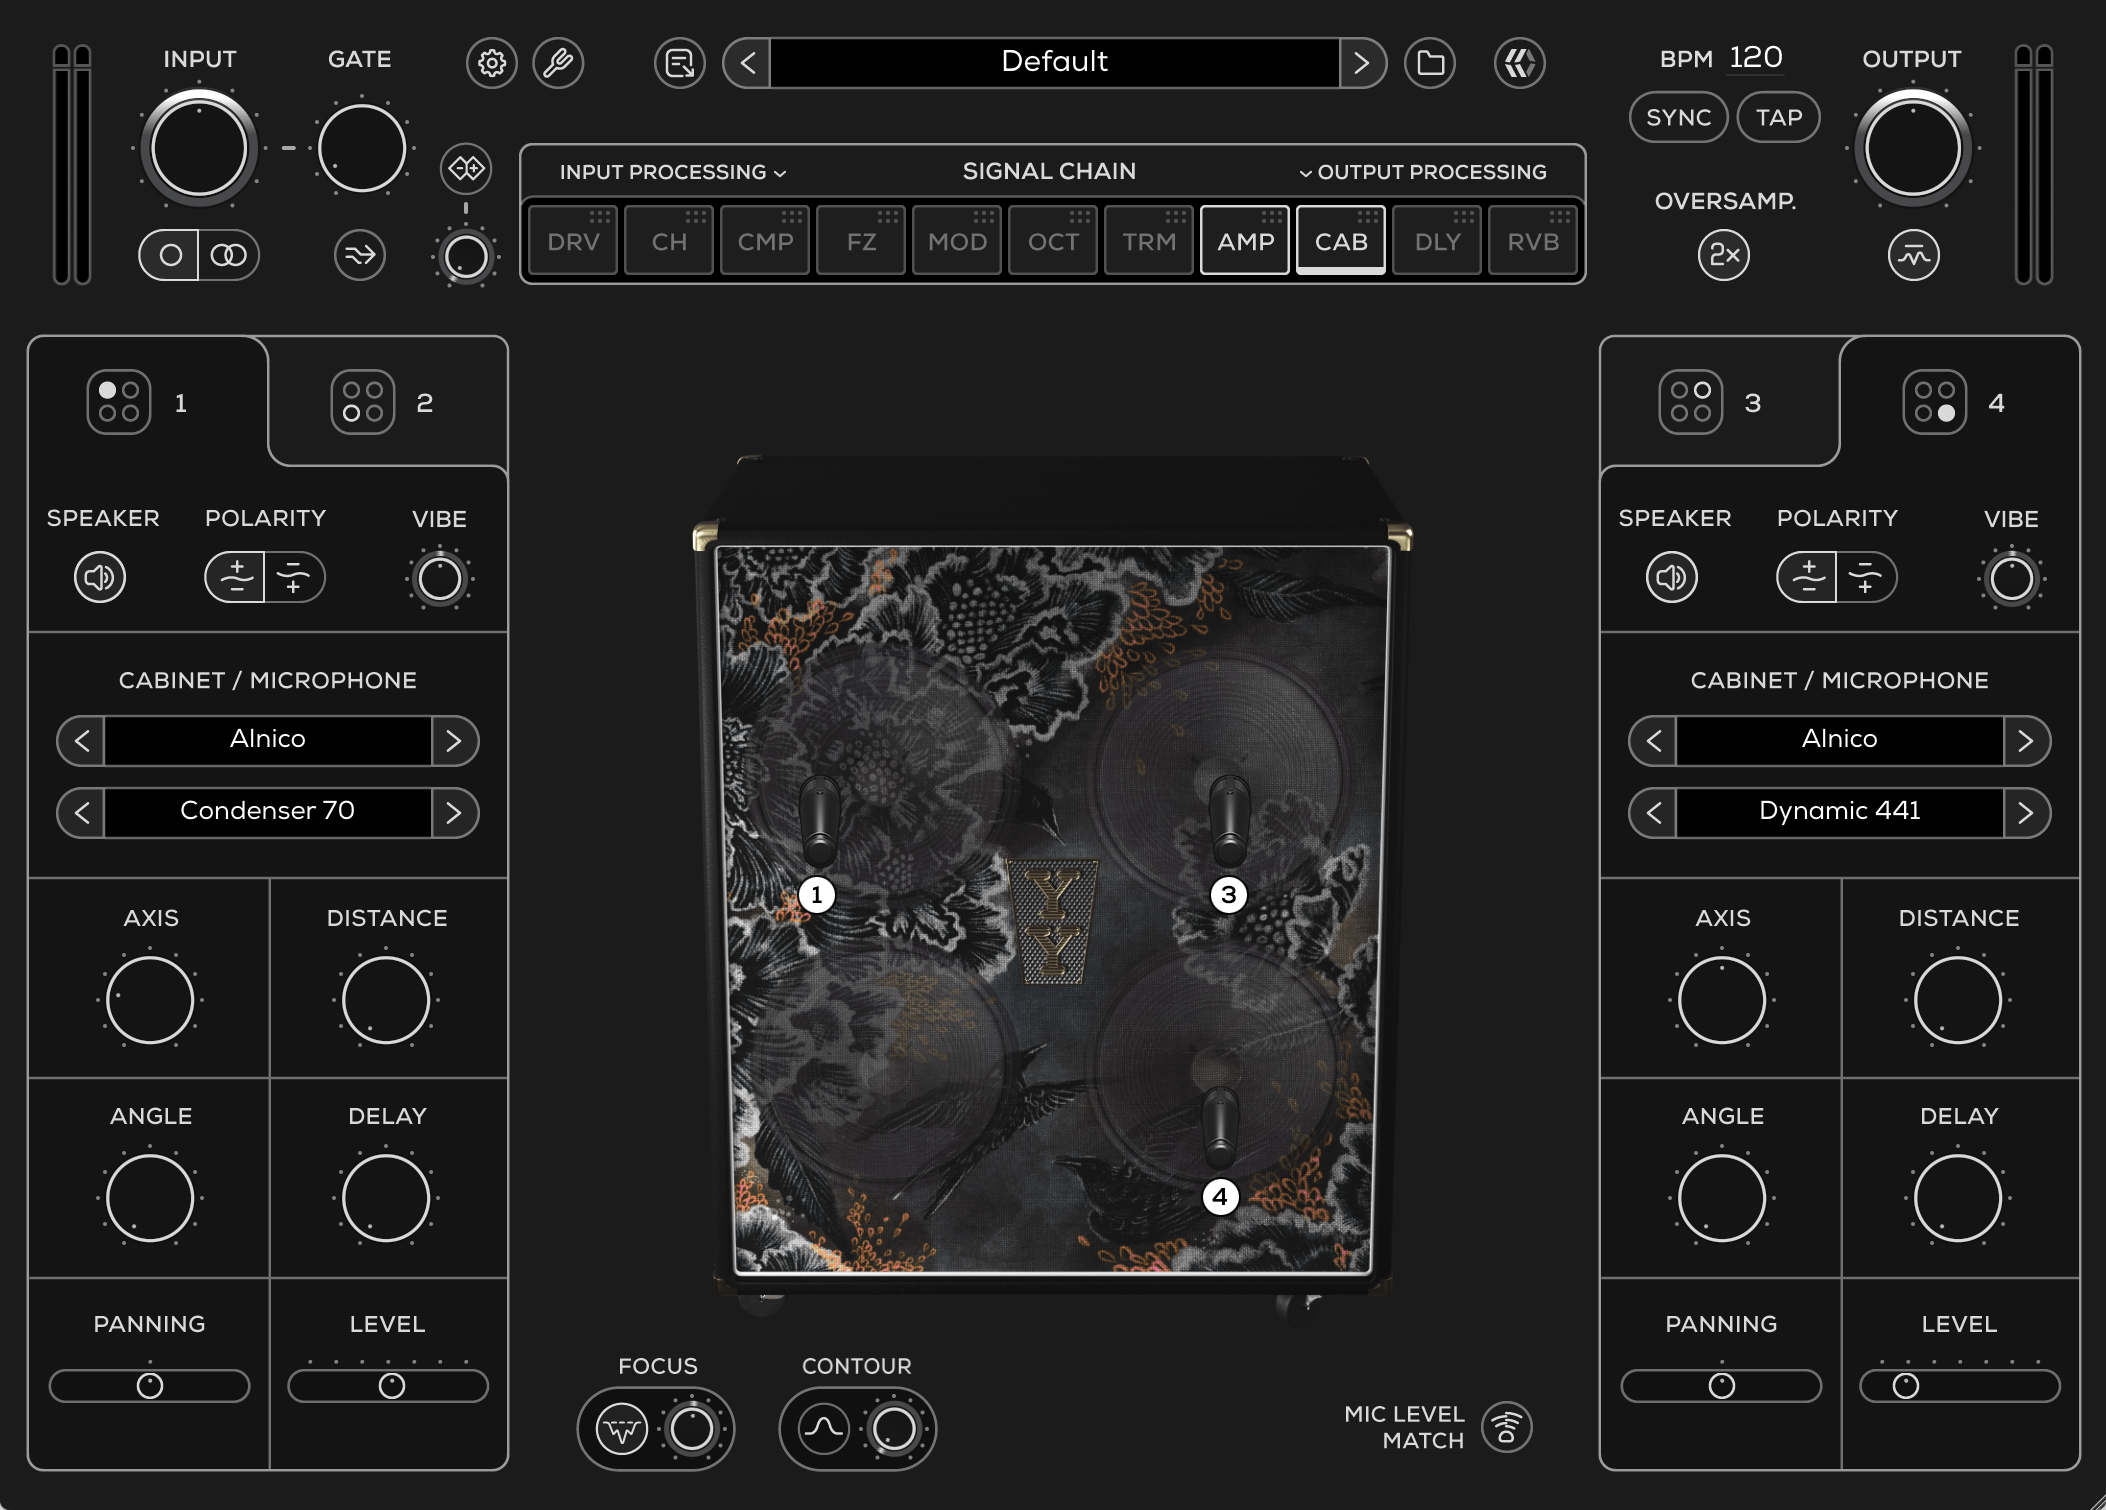Previous microphone before Condenser 70
Image resolution: width=2106 pixels, height=1510 pixels.
(81, 812)
